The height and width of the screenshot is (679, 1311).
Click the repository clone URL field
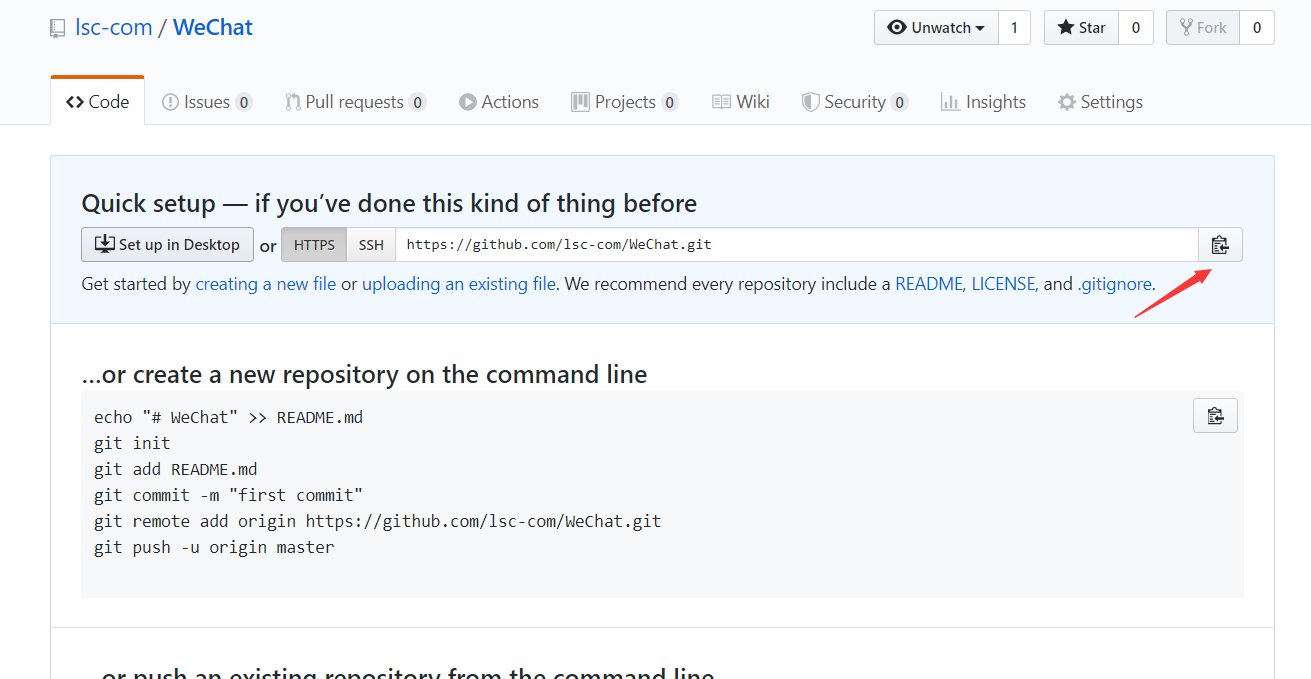tap(797, 245)
